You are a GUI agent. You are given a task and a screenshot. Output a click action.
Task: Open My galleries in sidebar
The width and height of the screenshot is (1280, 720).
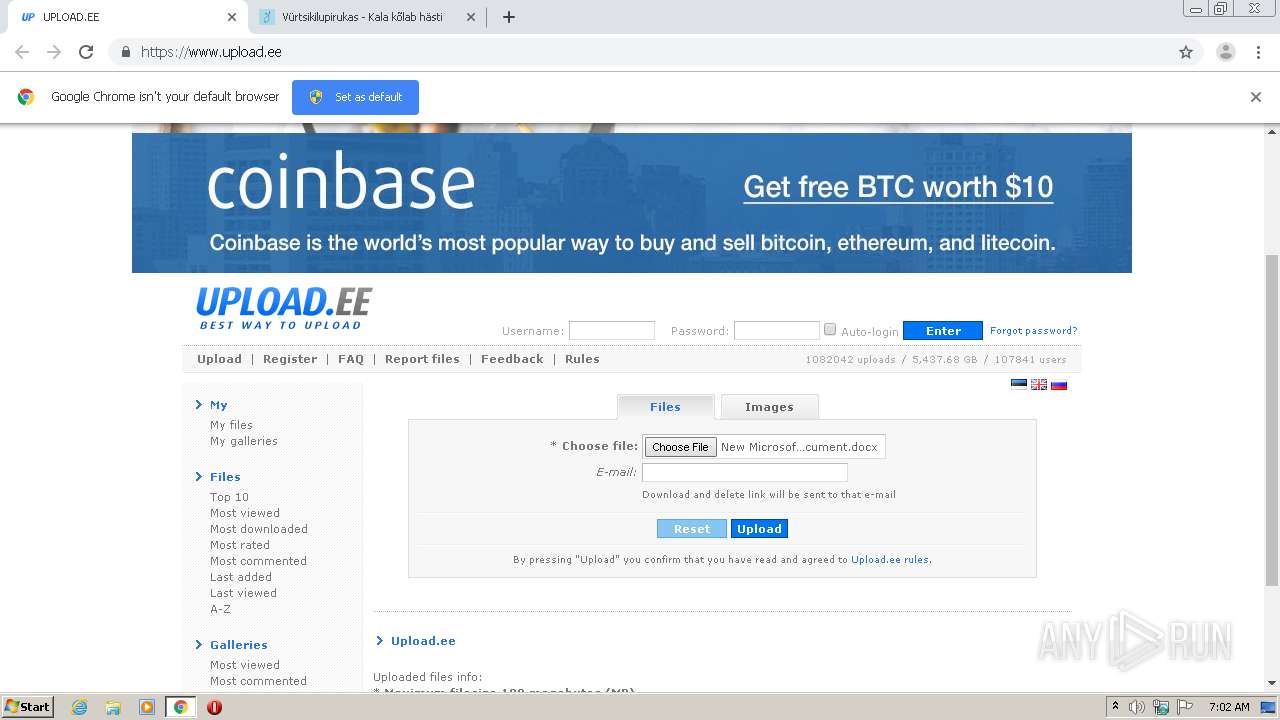(x=244, y=441)
